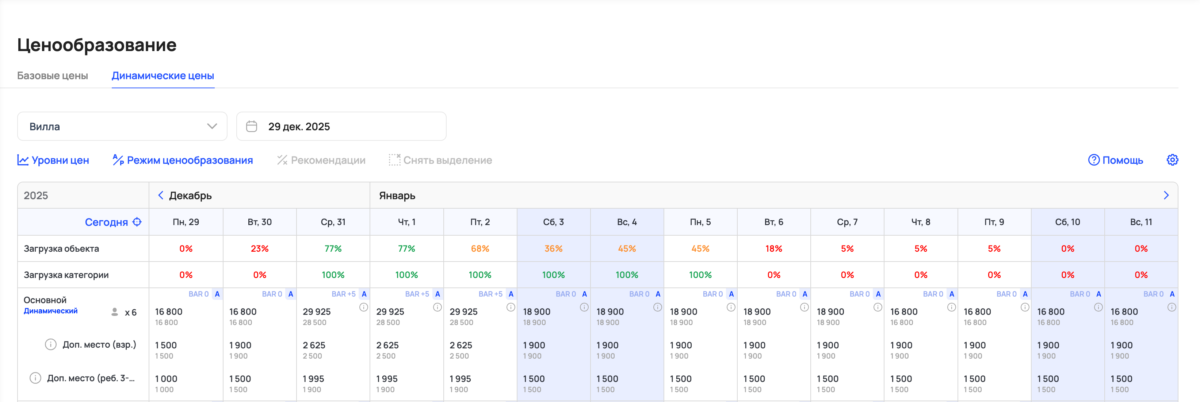Open Уровни цен
This screenshot has width=1200, height=402.
click(x=54, y=160)
